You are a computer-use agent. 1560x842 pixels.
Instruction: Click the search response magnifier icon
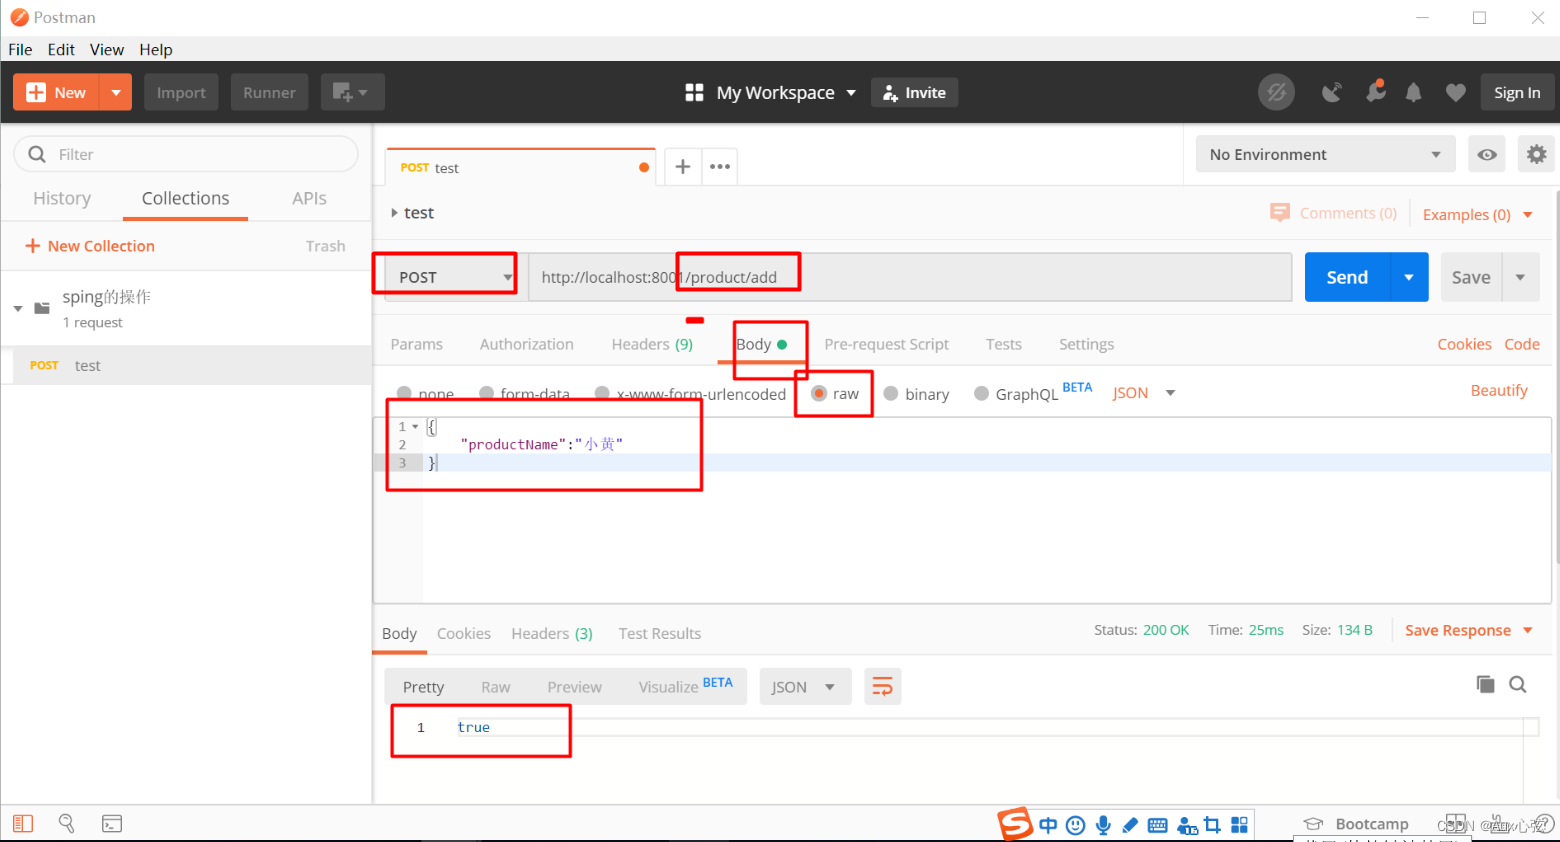[1517, 684]
